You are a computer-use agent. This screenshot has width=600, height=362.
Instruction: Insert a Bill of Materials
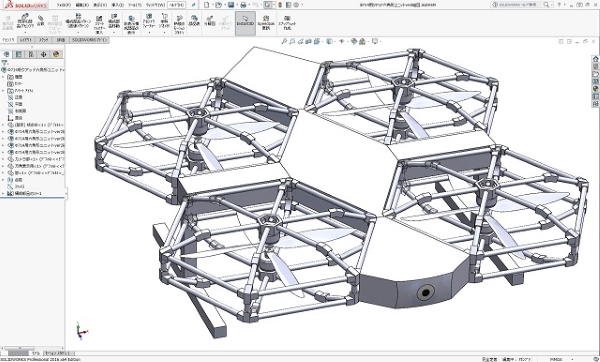[194, 21]
